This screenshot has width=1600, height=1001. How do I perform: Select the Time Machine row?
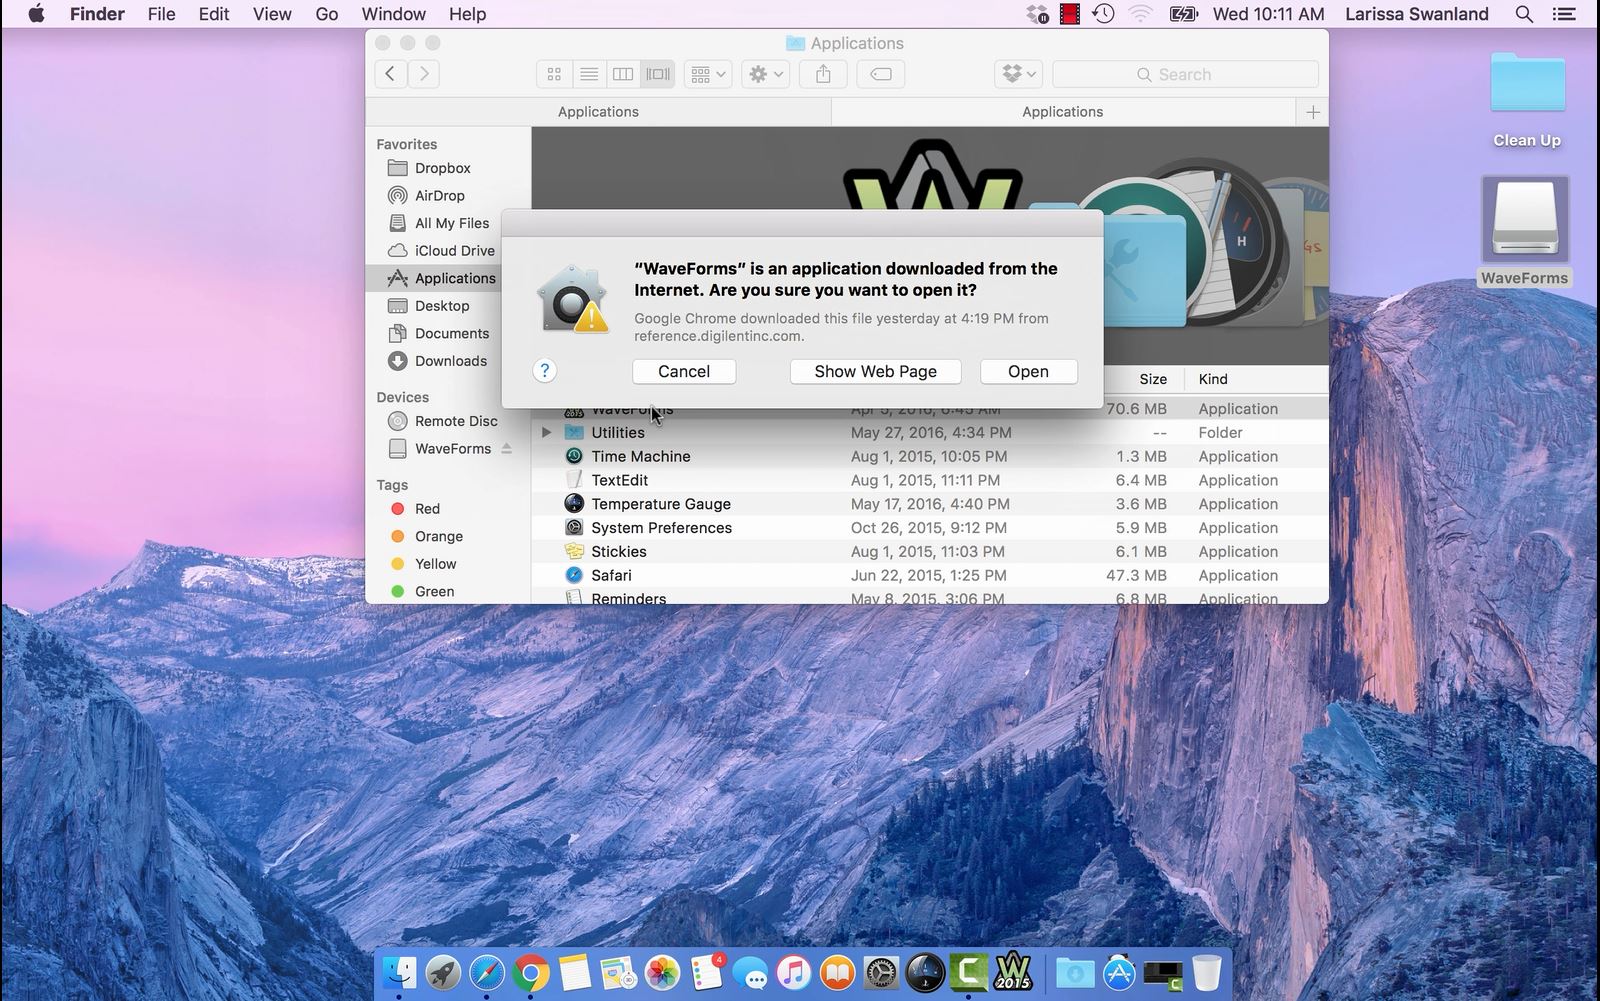coord(930,456)
